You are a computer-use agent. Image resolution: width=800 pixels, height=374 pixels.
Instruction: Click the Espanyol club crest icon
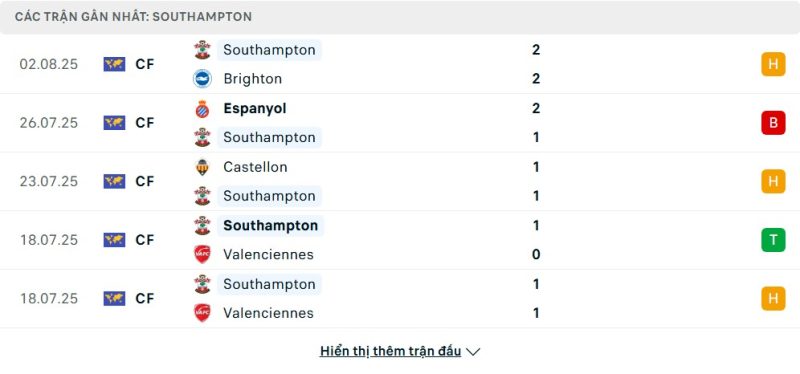203,109
